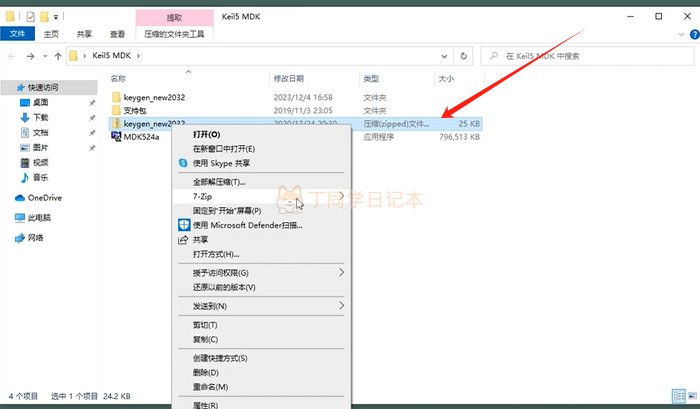Select the 支持包 folder
The width and height of the screenshot is (700, 409).
[134, 110]
